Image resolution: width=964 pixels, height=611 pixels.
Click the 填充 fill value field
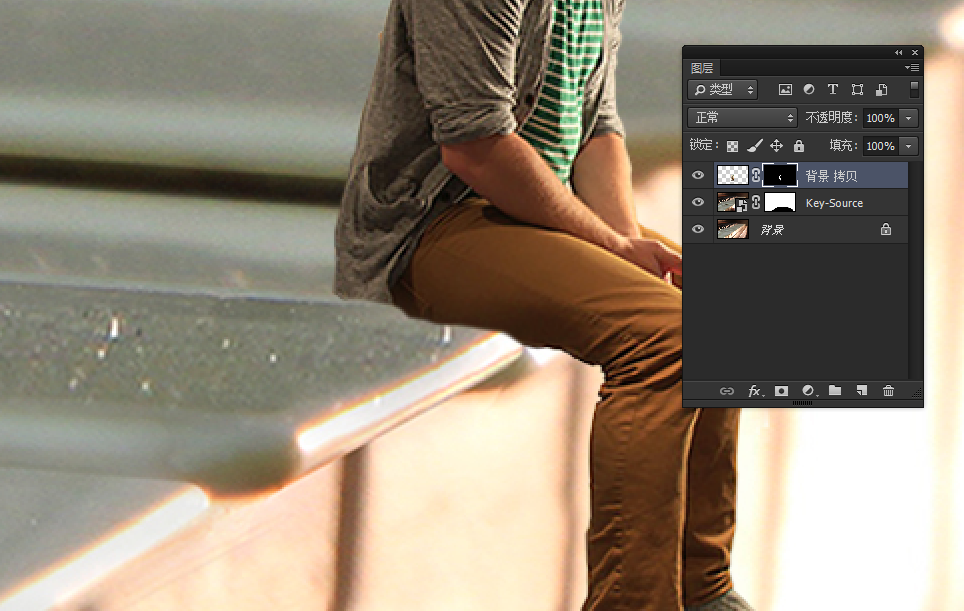point(880,146)
